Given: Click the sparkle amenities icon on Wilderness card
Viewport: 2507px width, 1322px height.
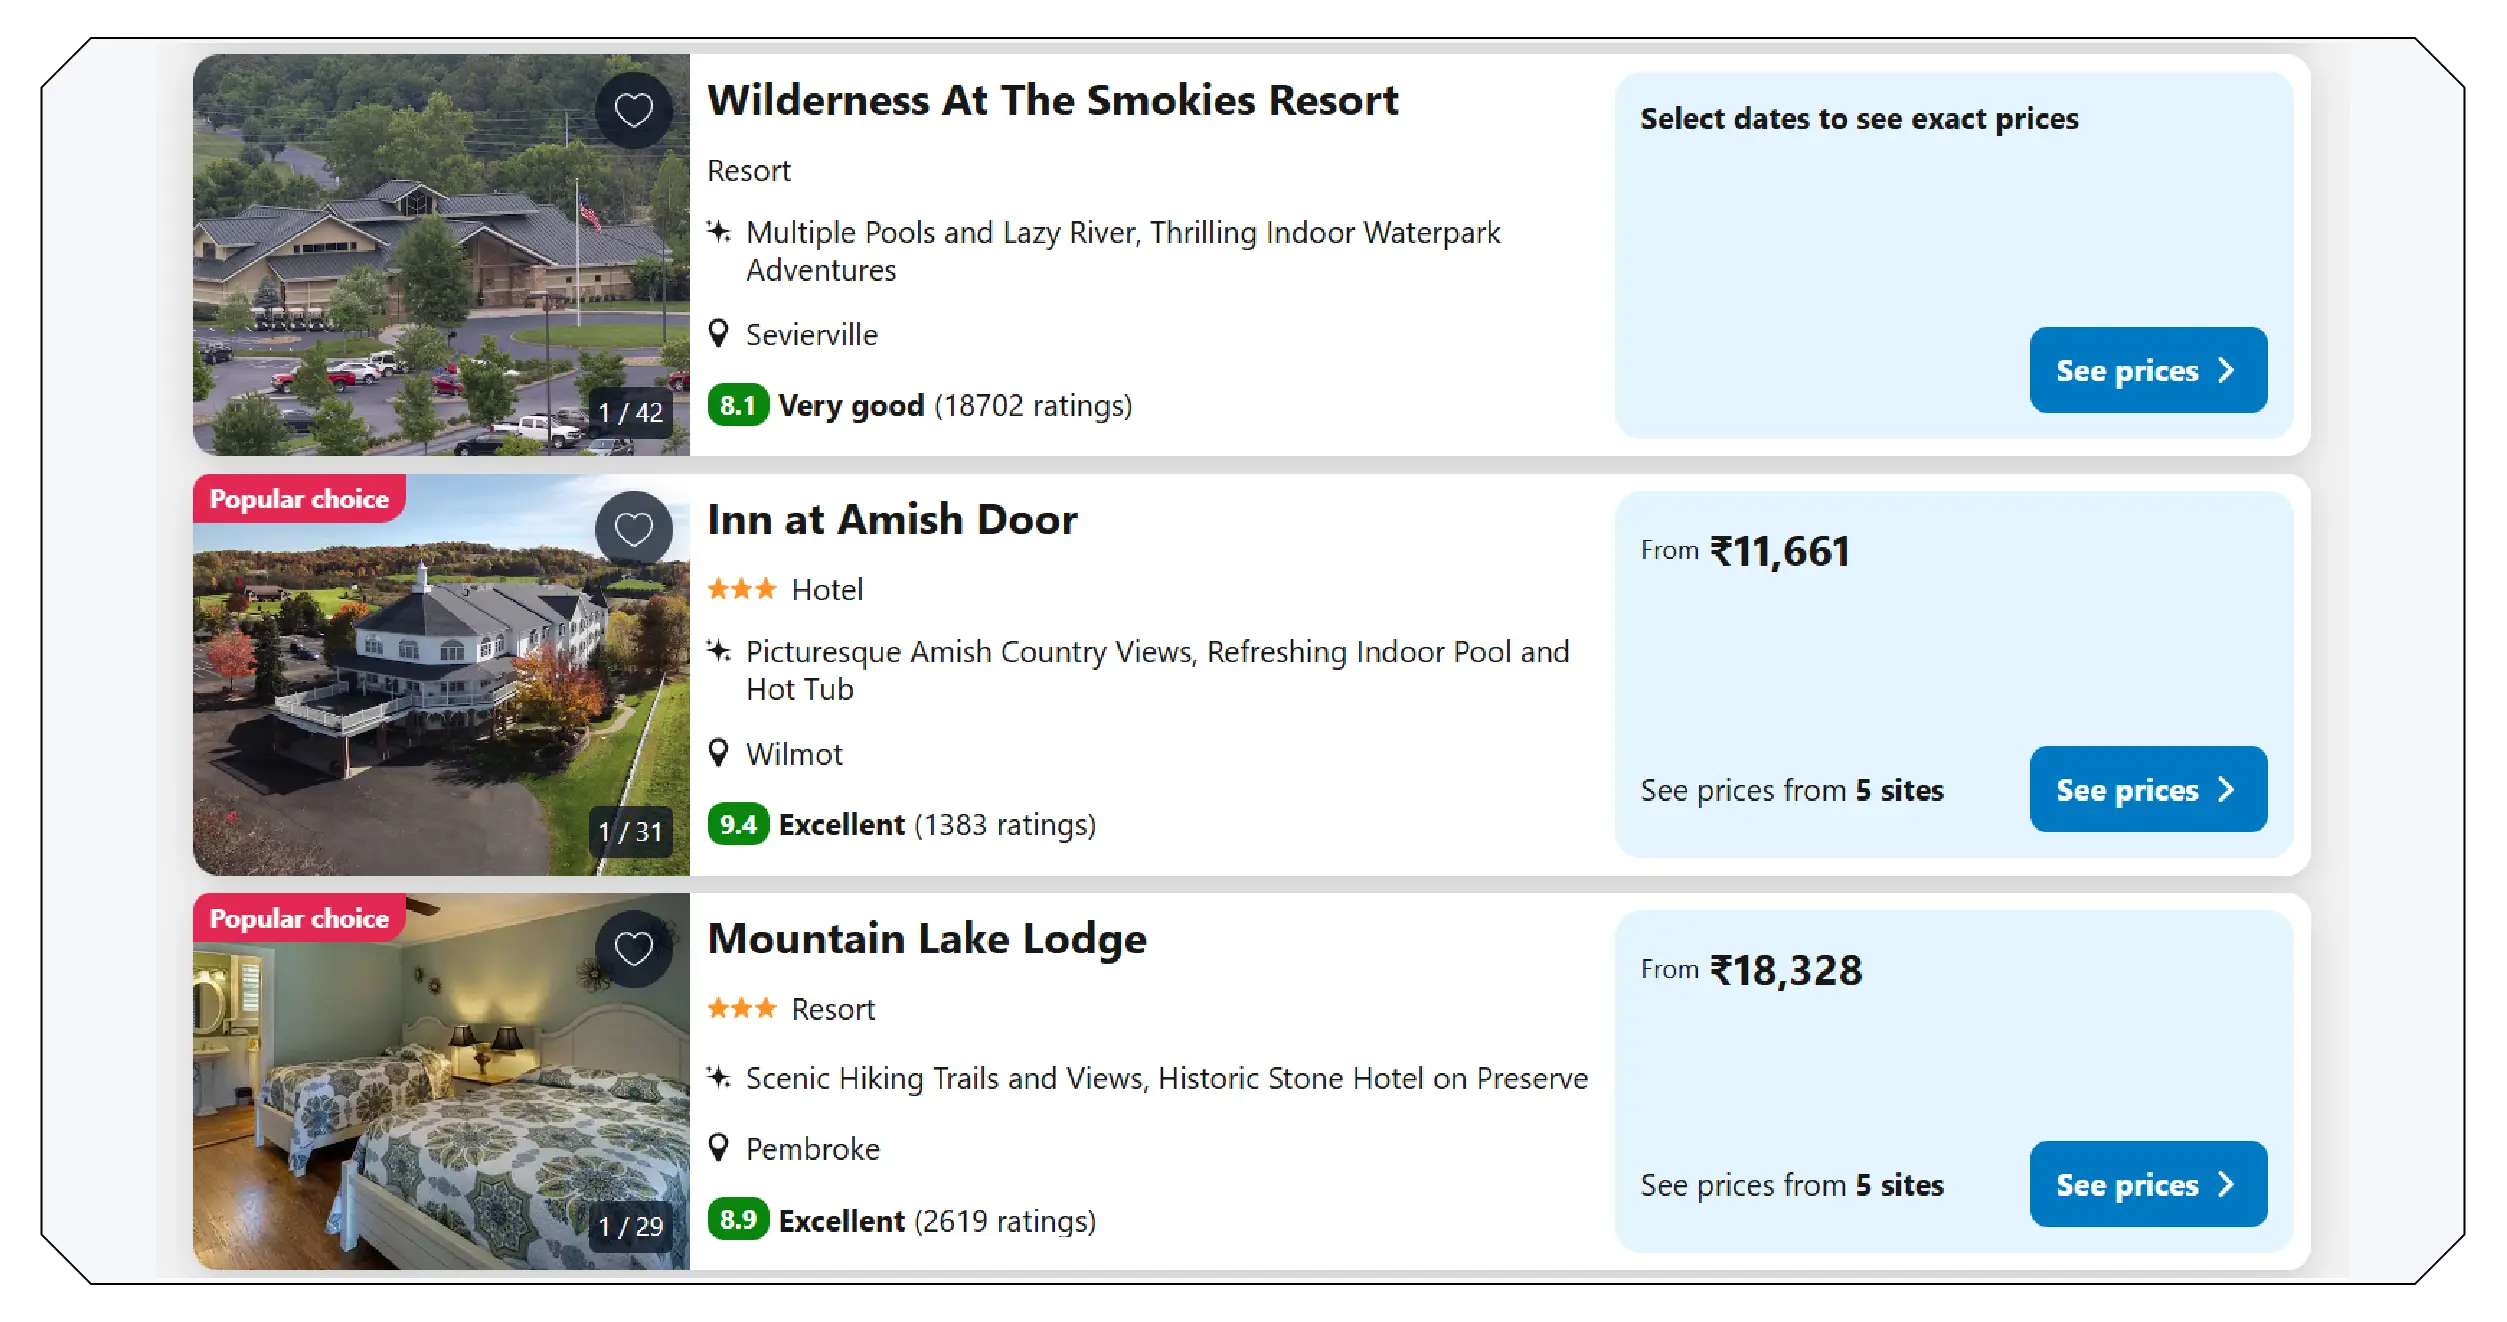Looking at the screenshot, I should click(x=721, y=231).
